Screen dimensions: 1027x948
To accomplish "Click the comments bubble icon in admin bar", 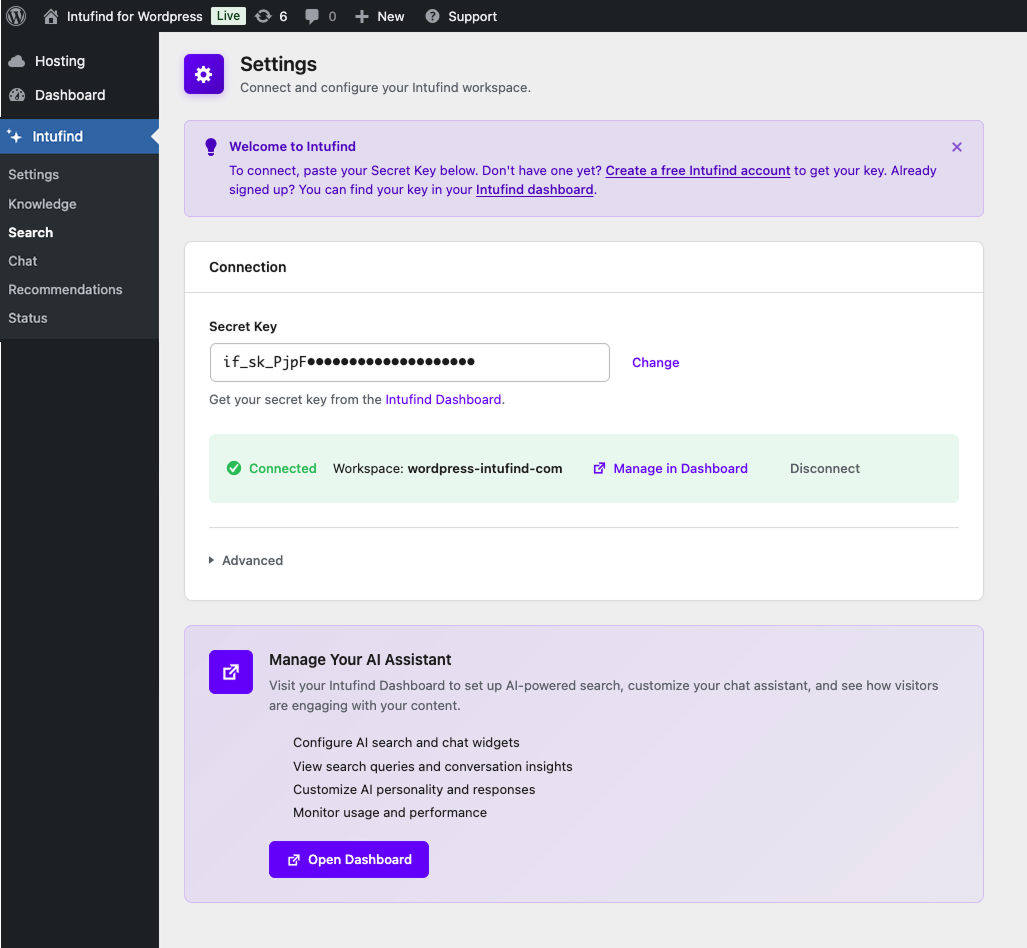I will point(313,16).
